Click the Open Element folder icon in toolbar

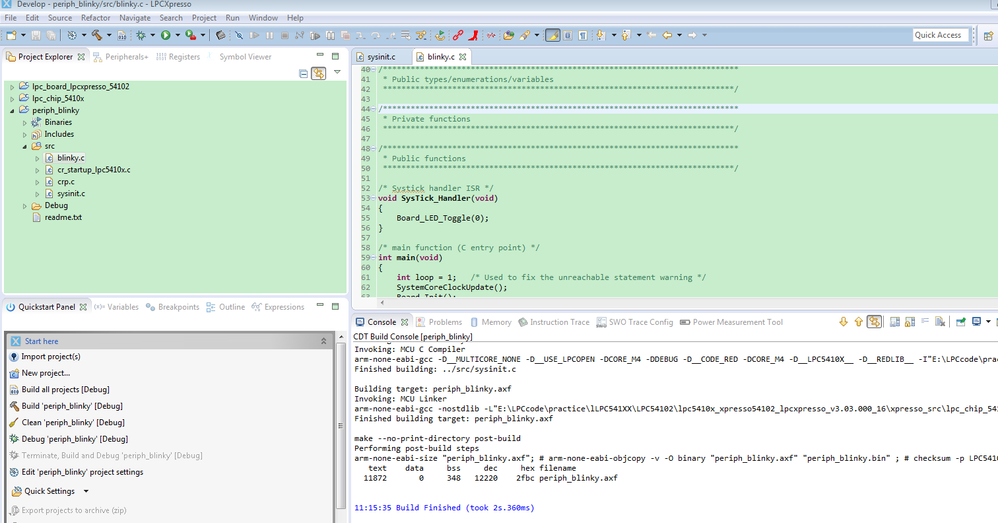(x=509, y=35)
